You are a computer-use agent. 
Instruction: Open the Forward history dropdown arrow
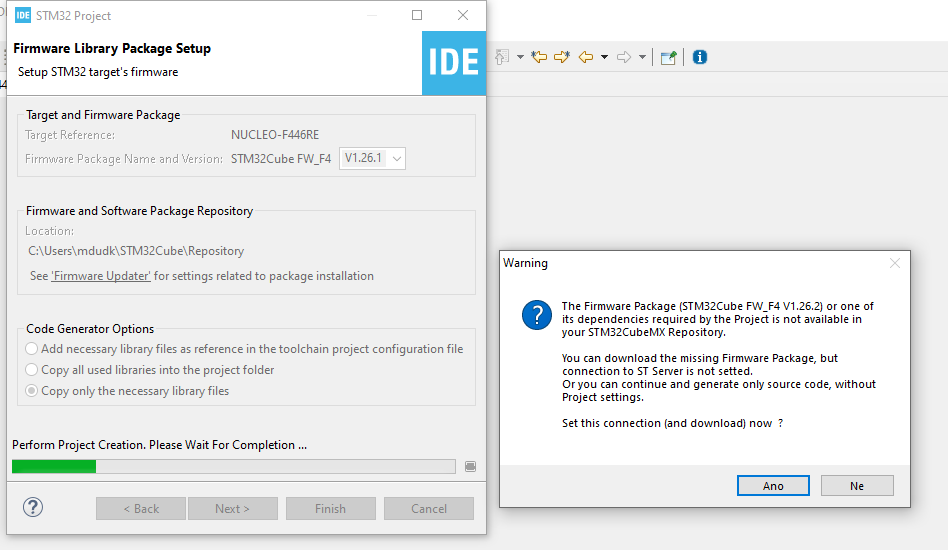(x=642, y=57)
